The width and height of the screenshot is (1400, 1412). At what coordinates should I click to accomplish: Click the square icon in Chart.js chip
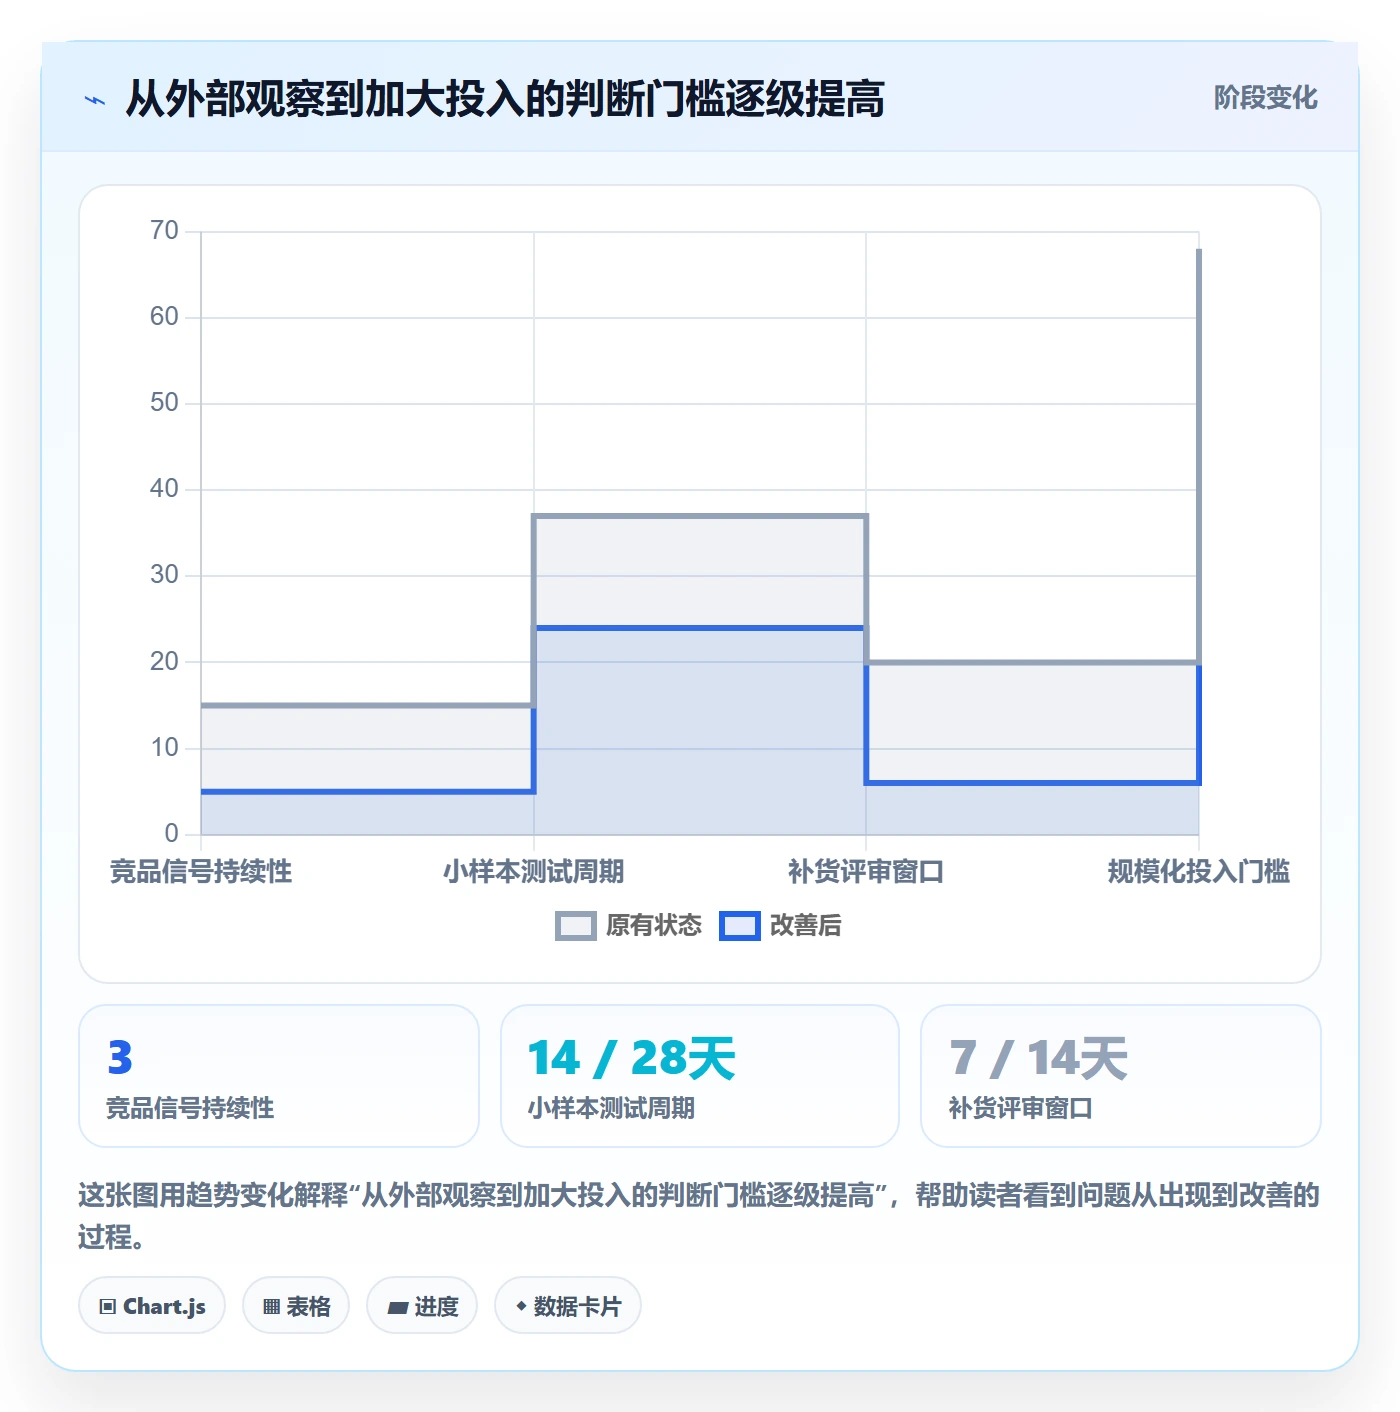pos(108,1307)
